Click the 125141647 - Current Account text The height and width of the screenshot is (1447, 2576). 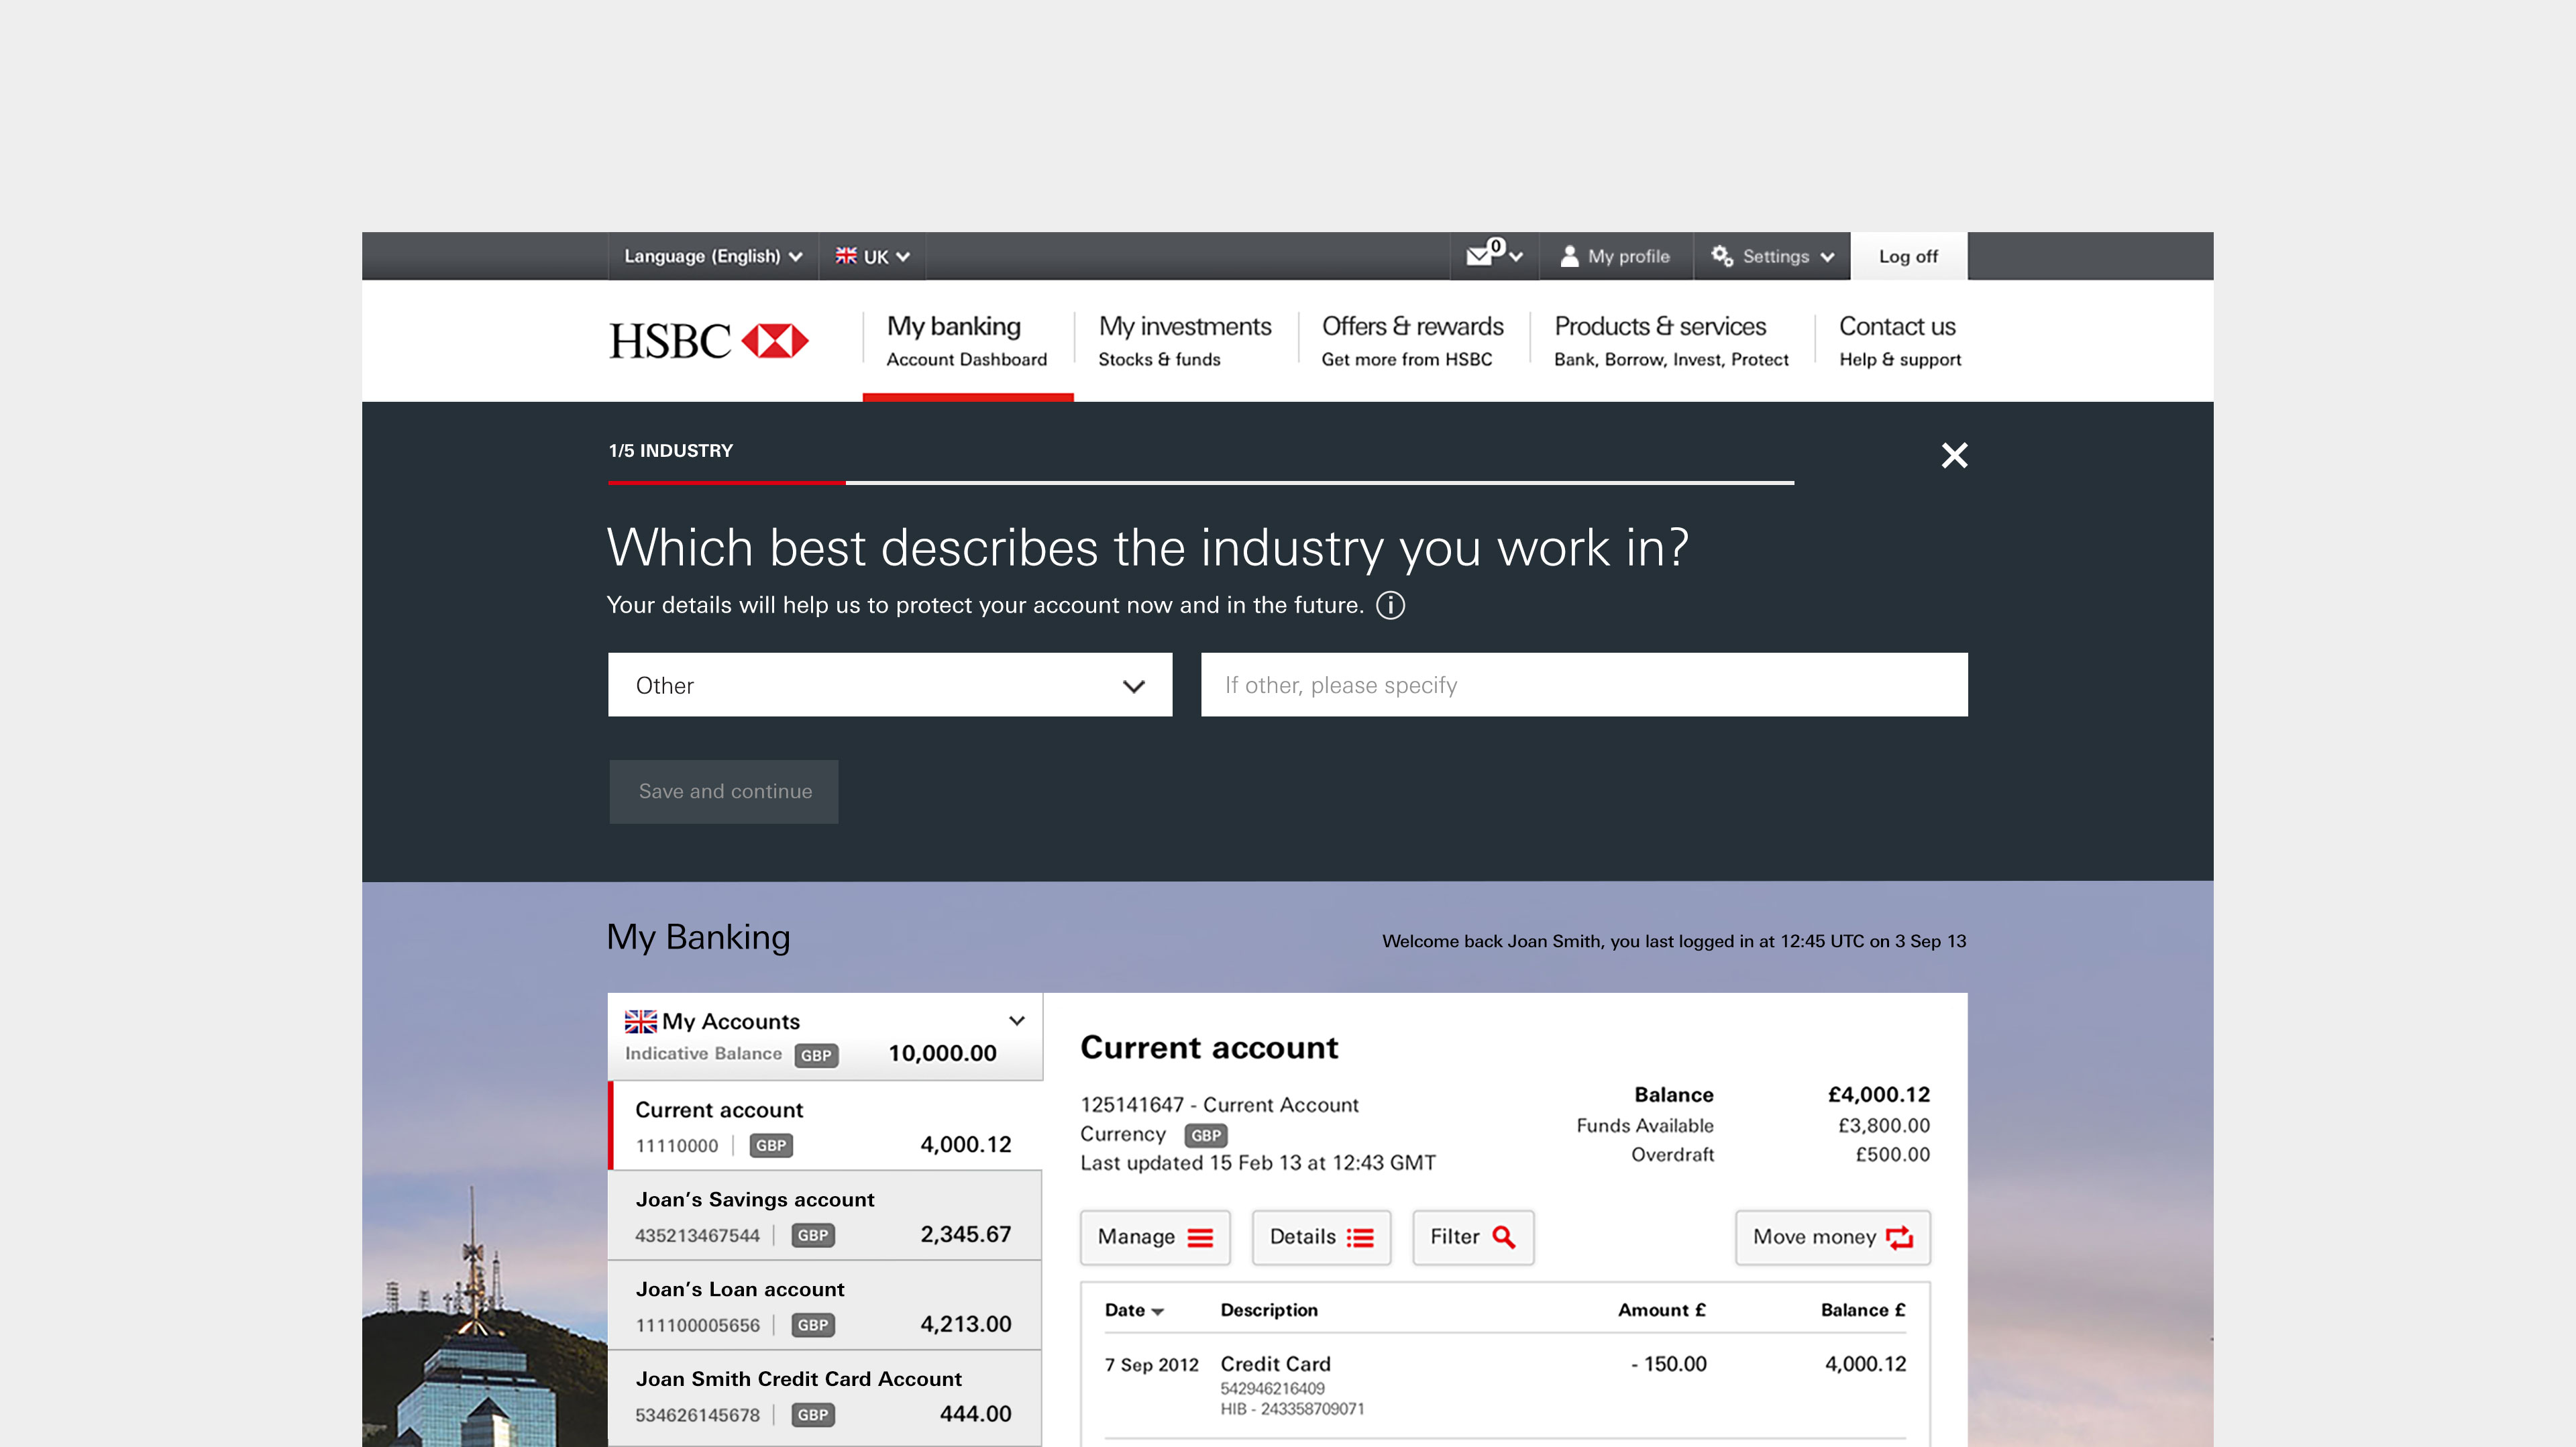(x=1219, y=1105)
